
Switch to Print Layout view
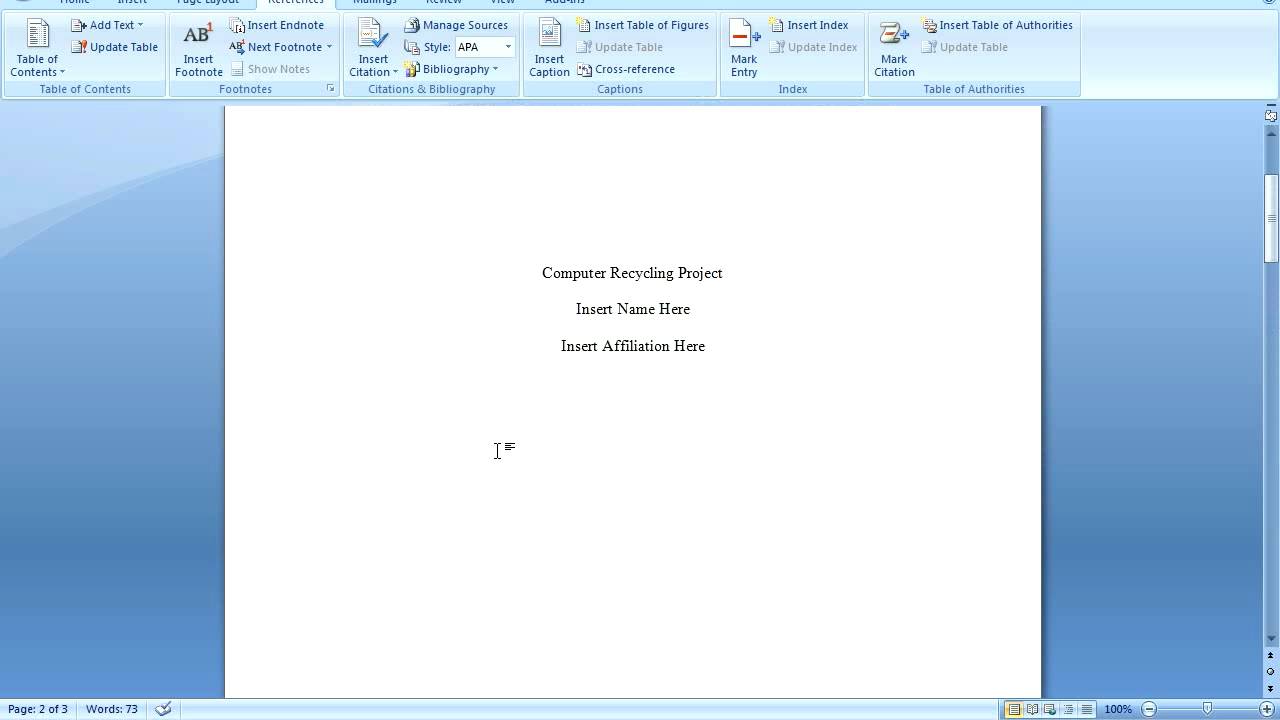pyautogui.click(x=1014, y=709)
